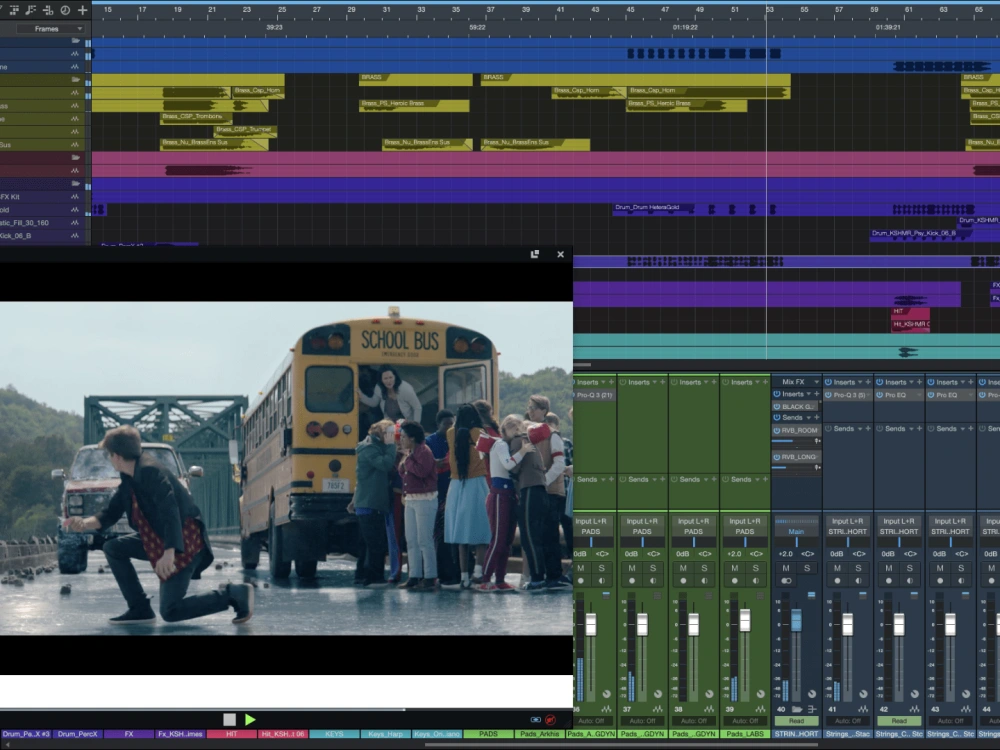Click the Add Tracks plus icon
Screen dimensions: 1000x750
click(82, 10)
